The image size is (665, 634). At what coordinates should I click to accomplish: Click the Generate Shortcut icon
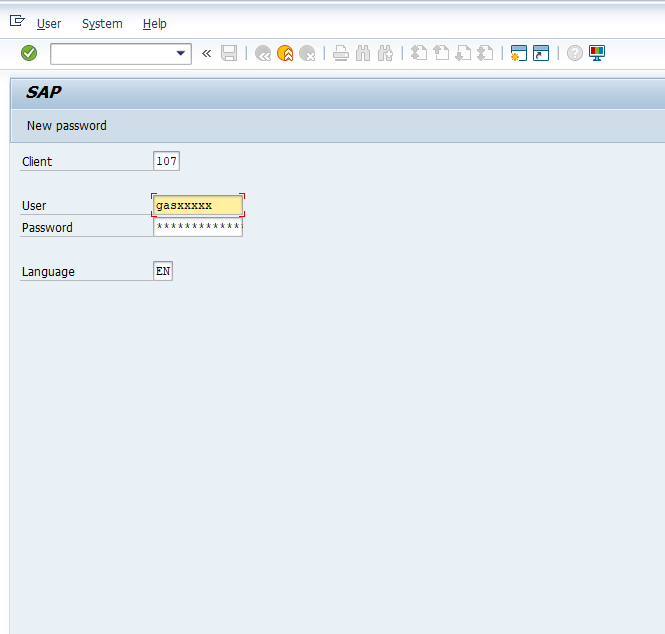point(541,53)
